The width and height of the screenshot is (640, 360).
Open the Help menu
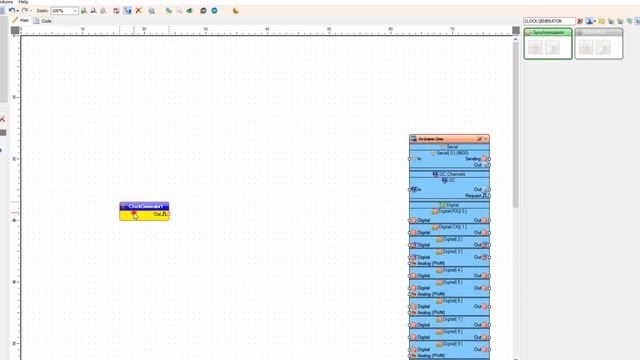(x=23, y=2)
